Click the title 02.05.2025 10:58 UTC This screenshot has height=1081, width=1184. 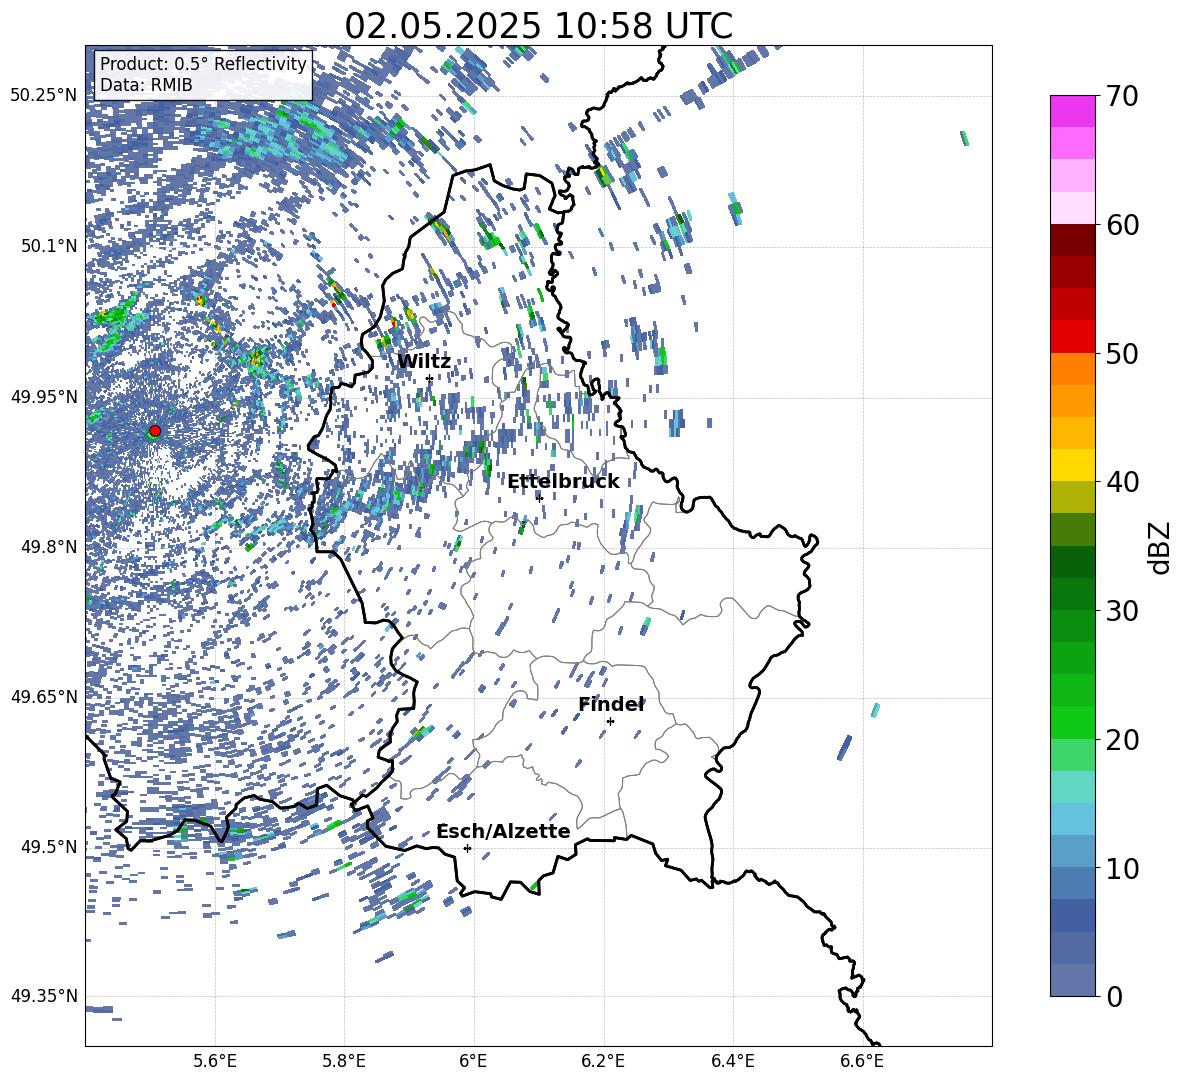coord(538,26)
